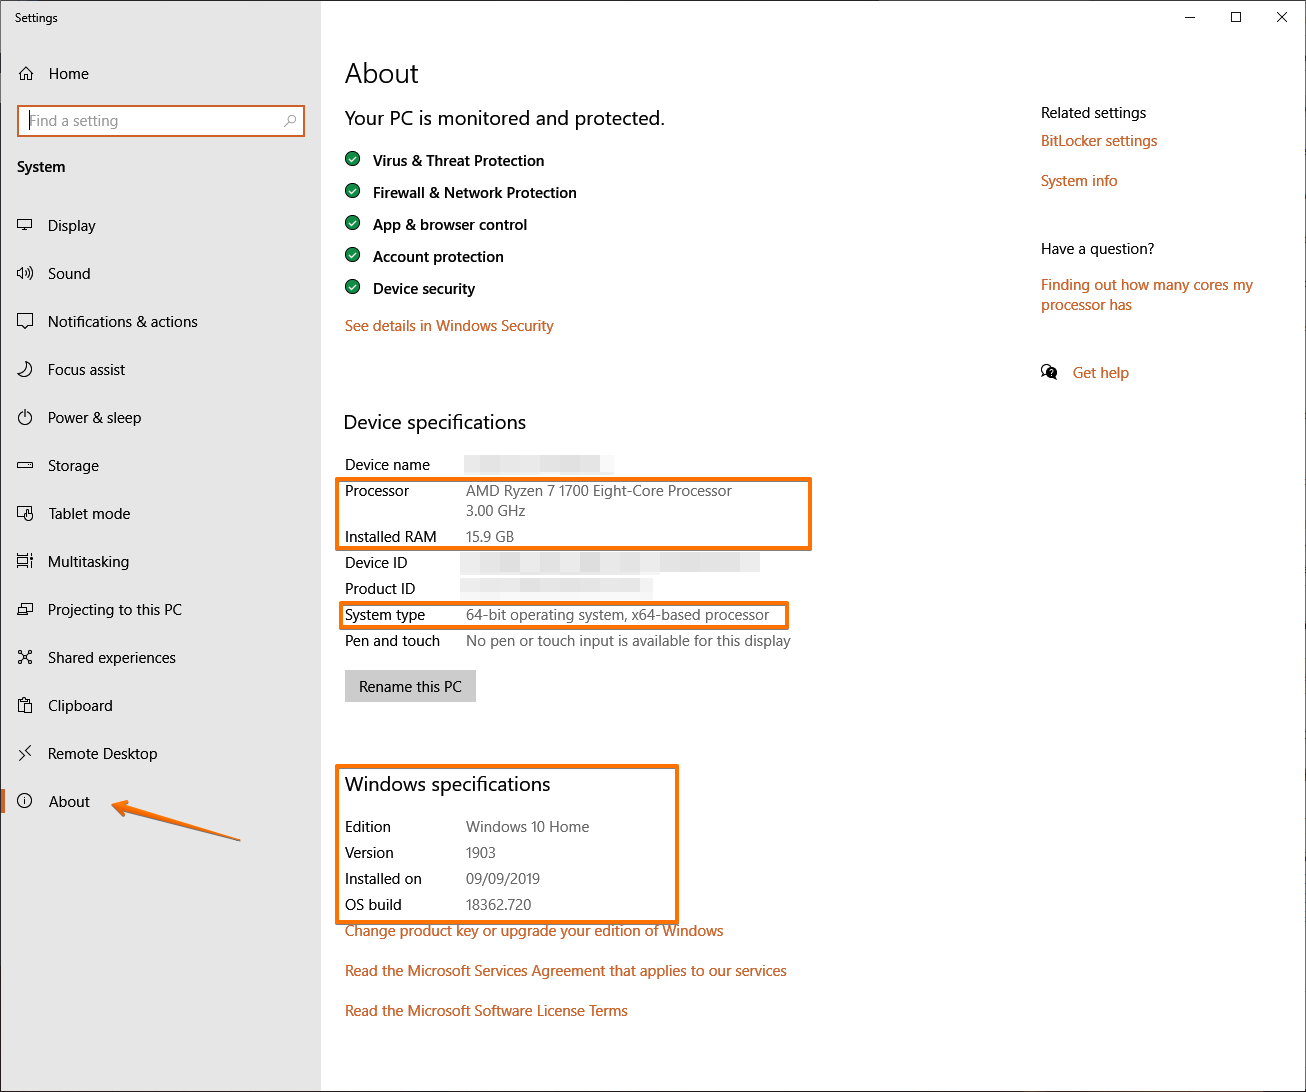
Task: Click the Tablet mode icon
Action: [x=25, y=514]
